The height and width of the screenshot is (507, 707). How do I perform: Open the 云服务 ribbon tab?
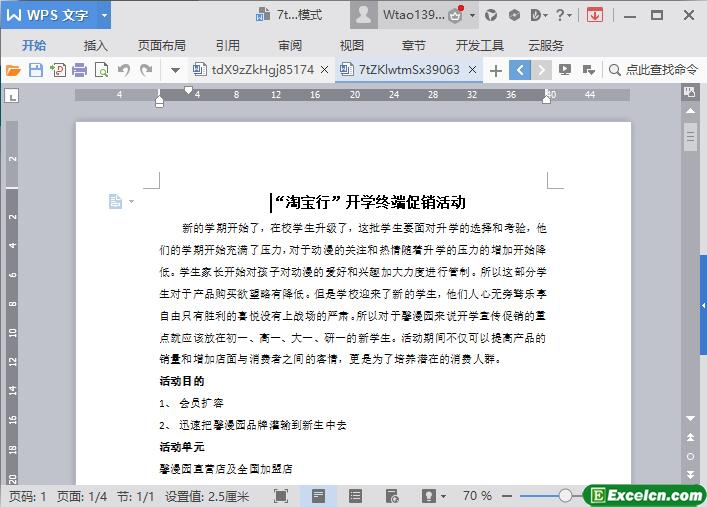[x=546, y=46]
